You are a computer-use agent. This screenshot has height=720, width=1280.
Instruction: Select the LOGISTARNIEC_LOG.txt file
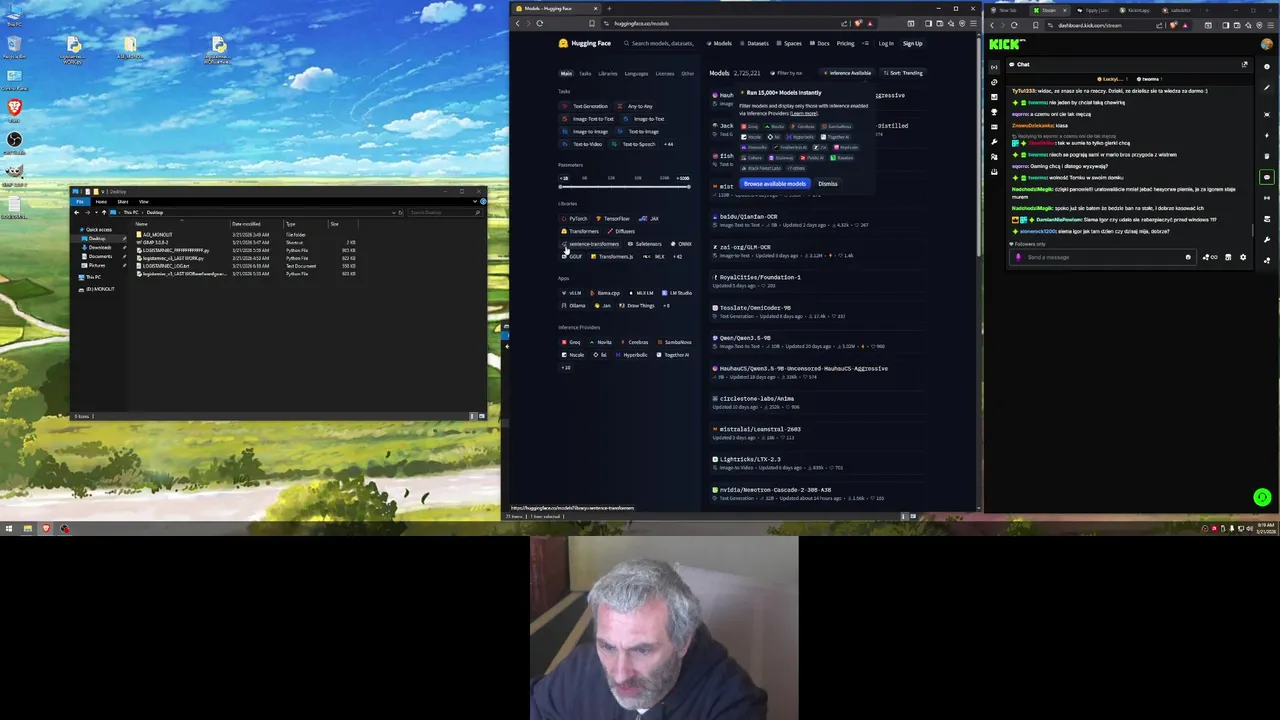click(165, 266)
